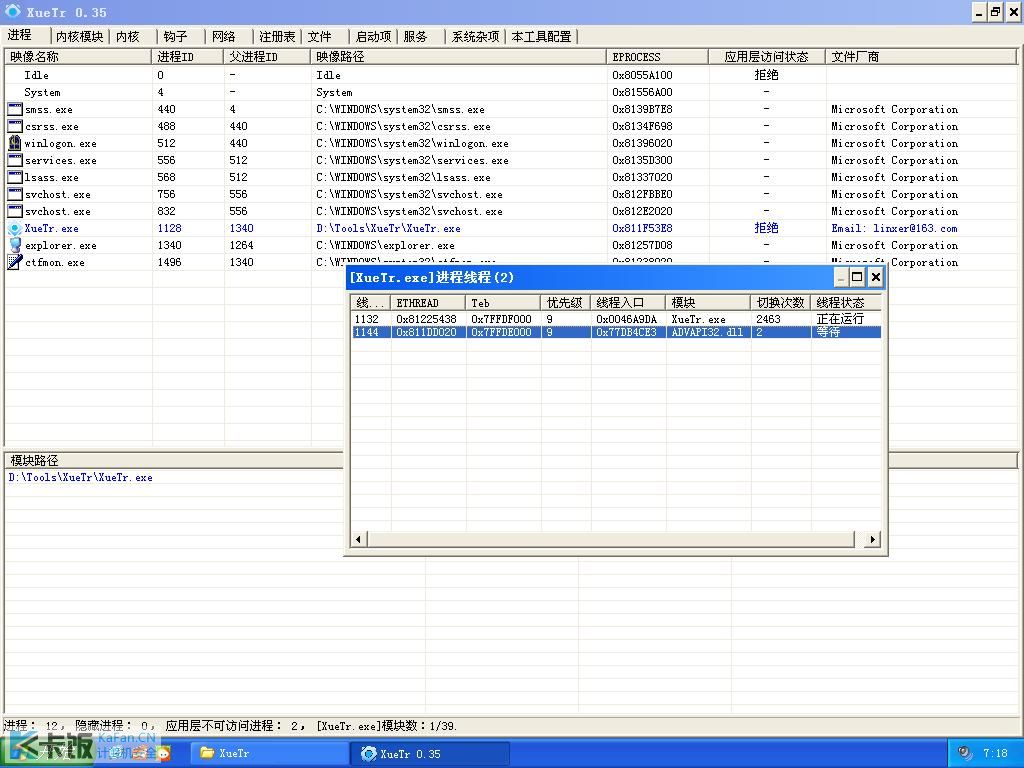The image size is (1024, 768).
Task: Open the 系统杂项 tab
Action: (x=475, y=37)
